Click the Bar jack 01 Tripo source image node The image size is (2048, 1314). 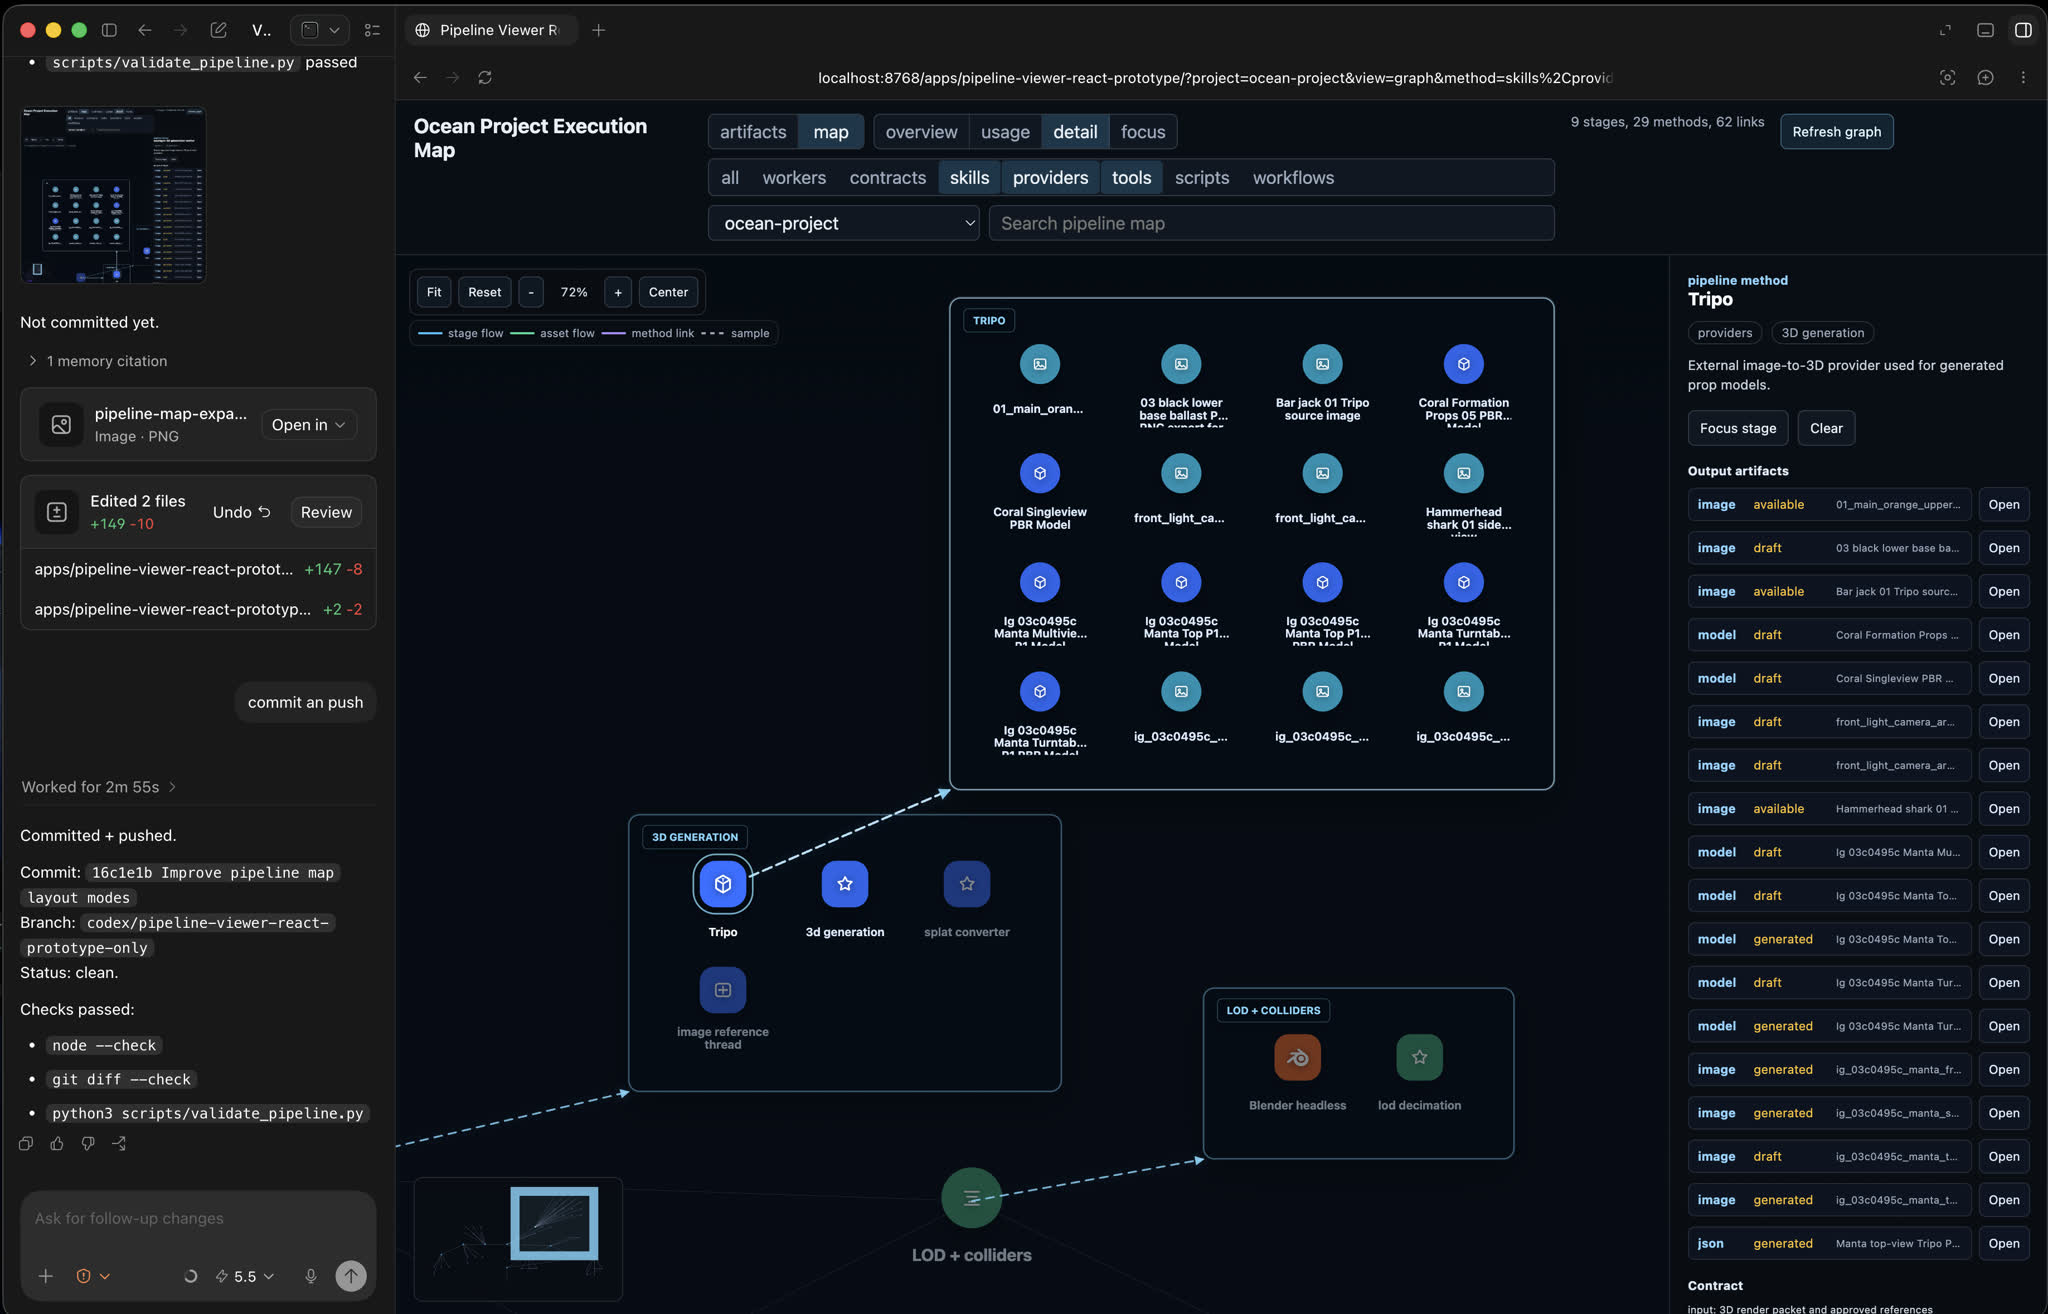point(1322,364)
